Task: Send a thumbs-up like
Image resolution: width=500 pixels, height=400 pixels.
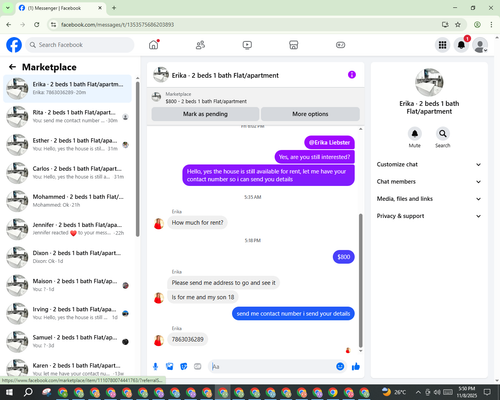Action: pos(356,367)
